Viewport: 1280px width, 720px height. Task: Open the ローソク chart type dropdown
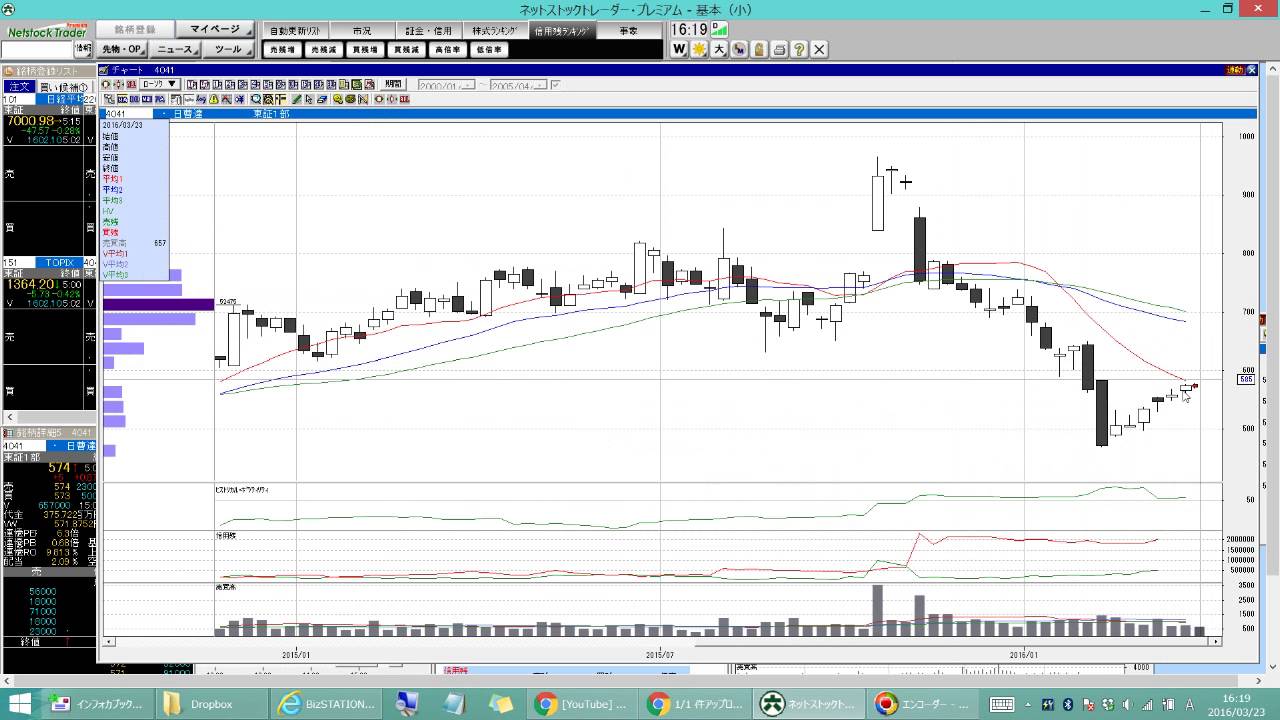click(159, 85)
